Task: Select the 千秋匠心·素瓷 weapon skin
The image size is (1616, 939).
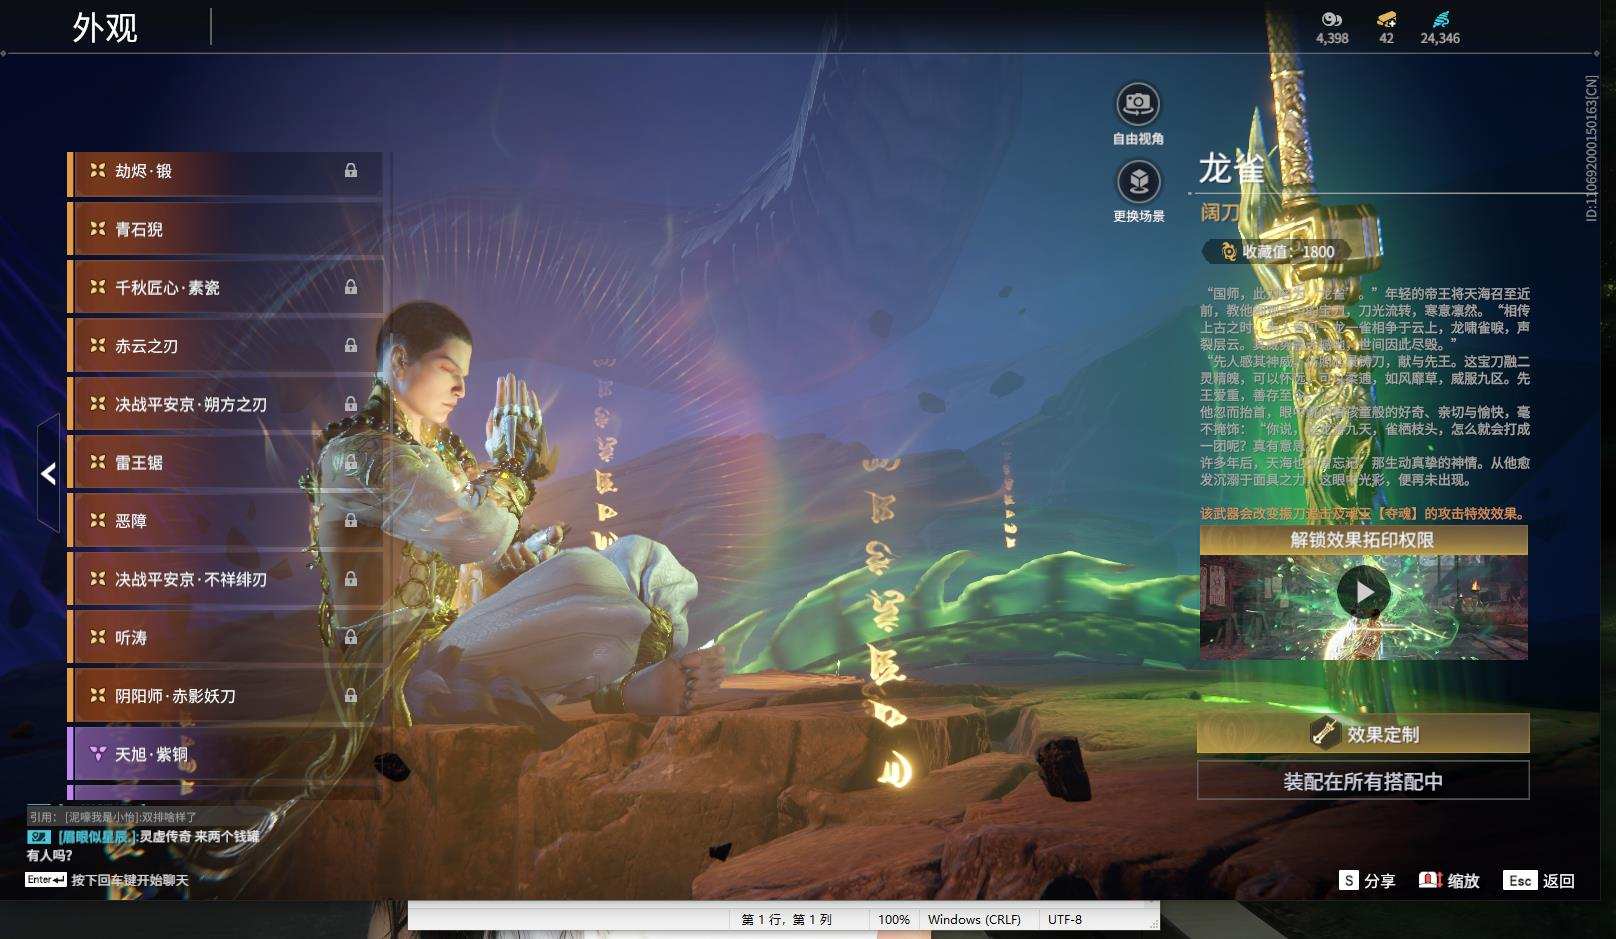Action: (x=225, y=287)
